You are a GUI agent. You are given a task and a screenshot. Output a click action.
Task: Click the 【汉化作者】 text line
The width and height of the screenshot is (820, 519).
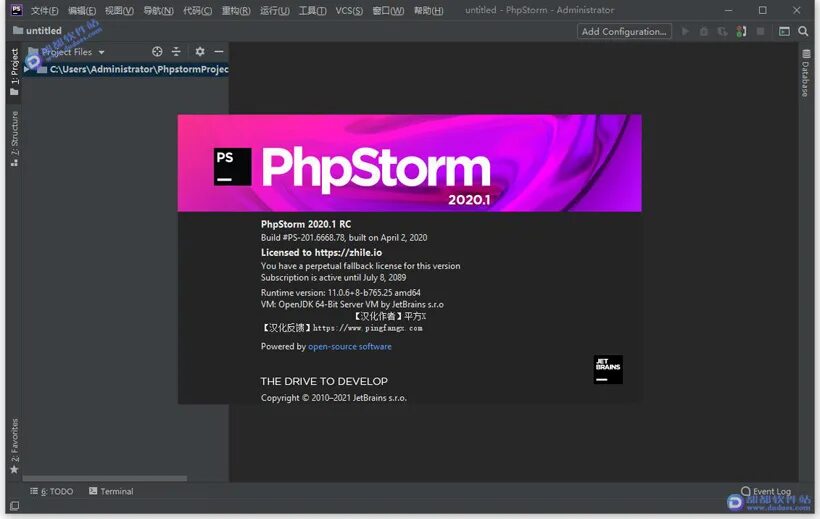[389, 316]
